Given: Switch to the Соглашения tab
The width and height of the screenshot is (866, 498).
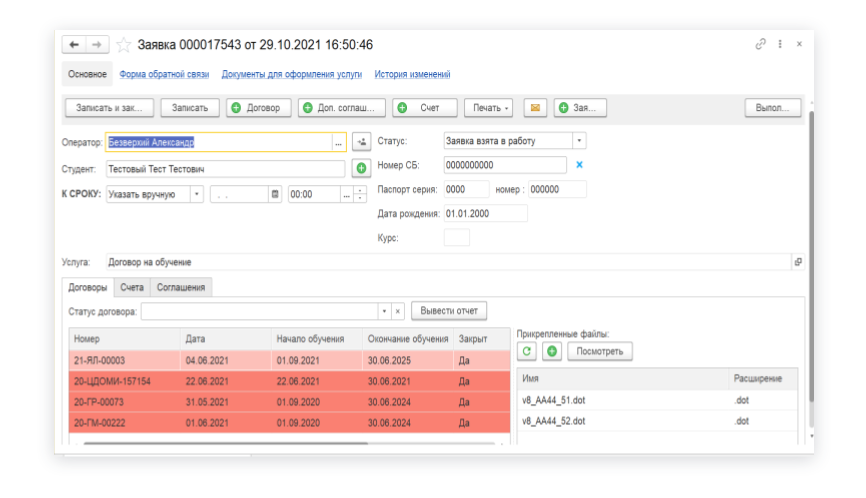Looking at the screenshot, I should [x=181, y=287].
